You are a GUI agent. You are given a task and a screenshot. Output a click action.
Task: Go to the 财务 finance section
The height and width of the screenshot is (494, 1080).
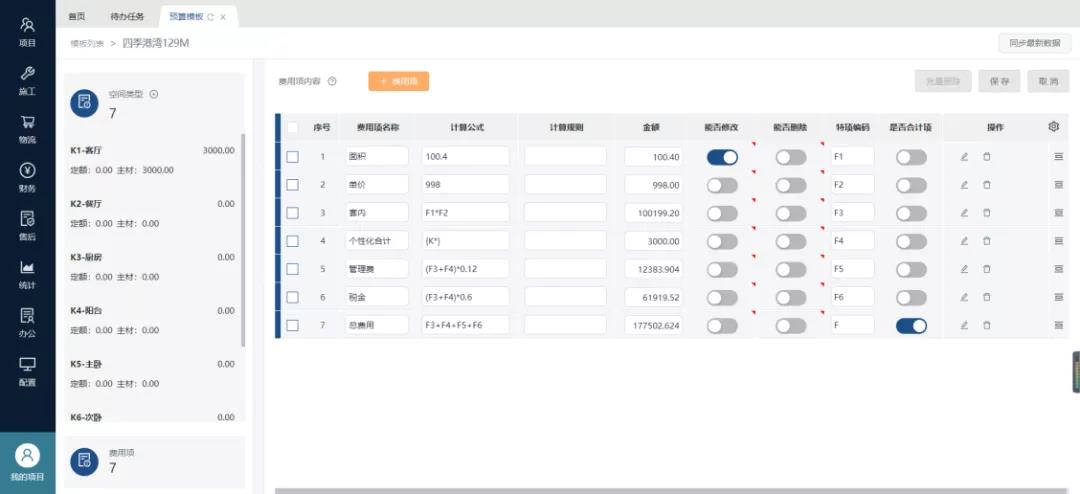[27, 177]
